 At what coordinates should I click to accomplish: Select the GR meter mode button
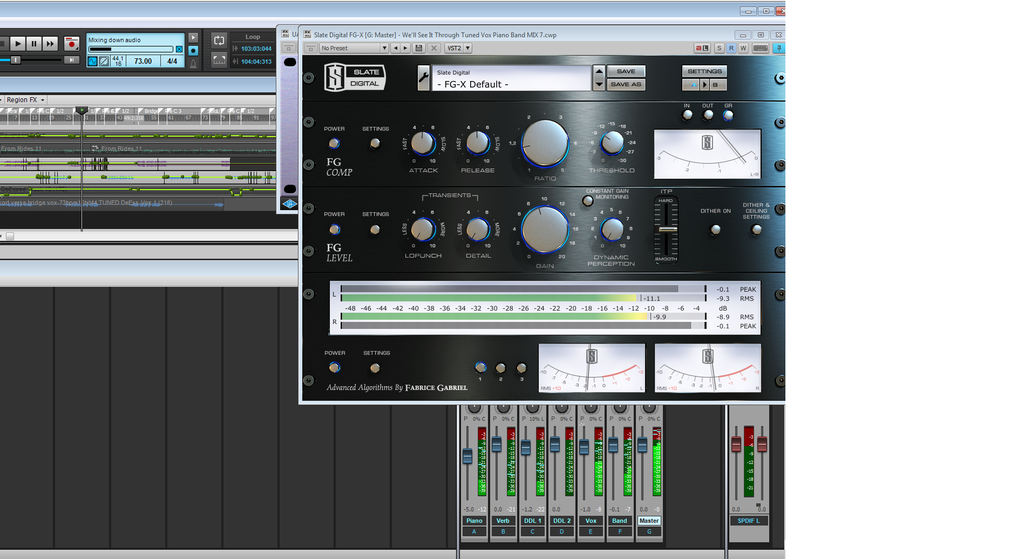pyautogui.click(x=728, y=115)
